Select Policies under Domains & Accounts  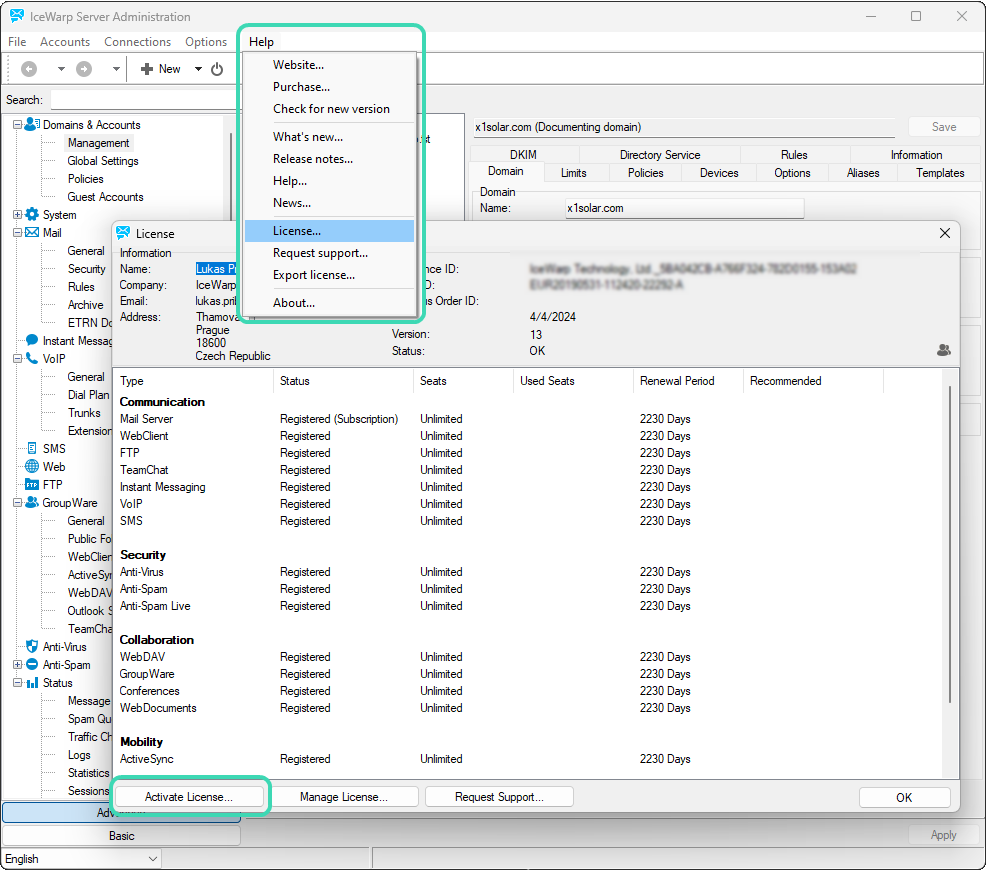[85, 178]
